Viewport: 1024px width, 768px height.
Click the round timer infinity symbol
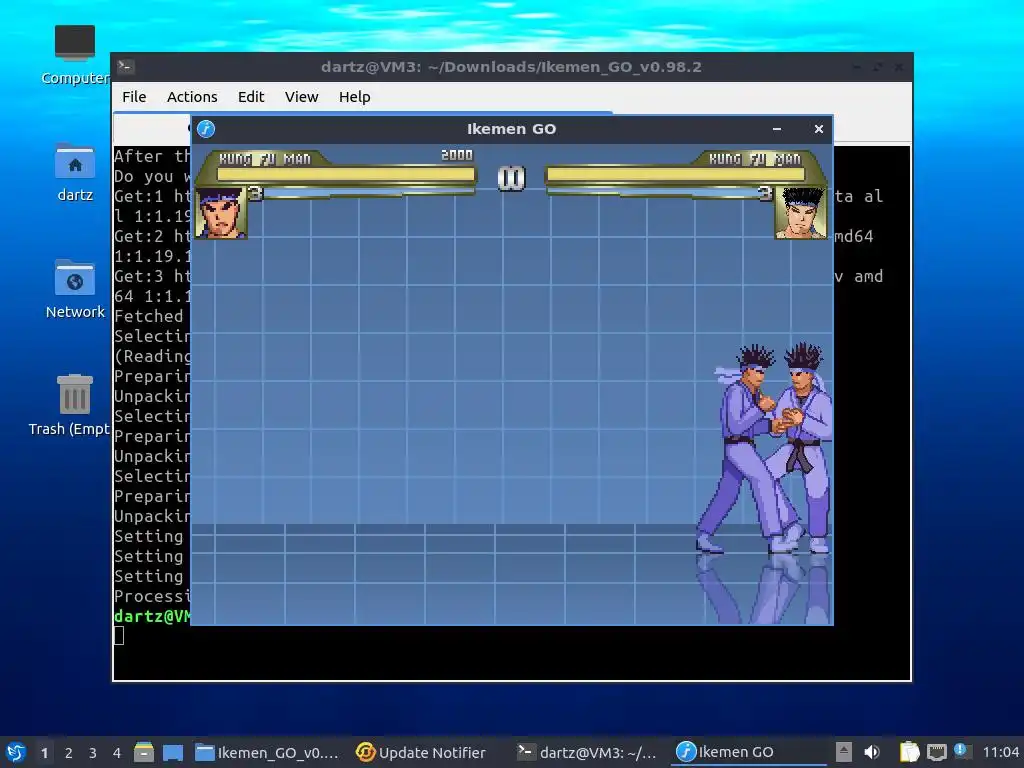click(x=511, y=178)
